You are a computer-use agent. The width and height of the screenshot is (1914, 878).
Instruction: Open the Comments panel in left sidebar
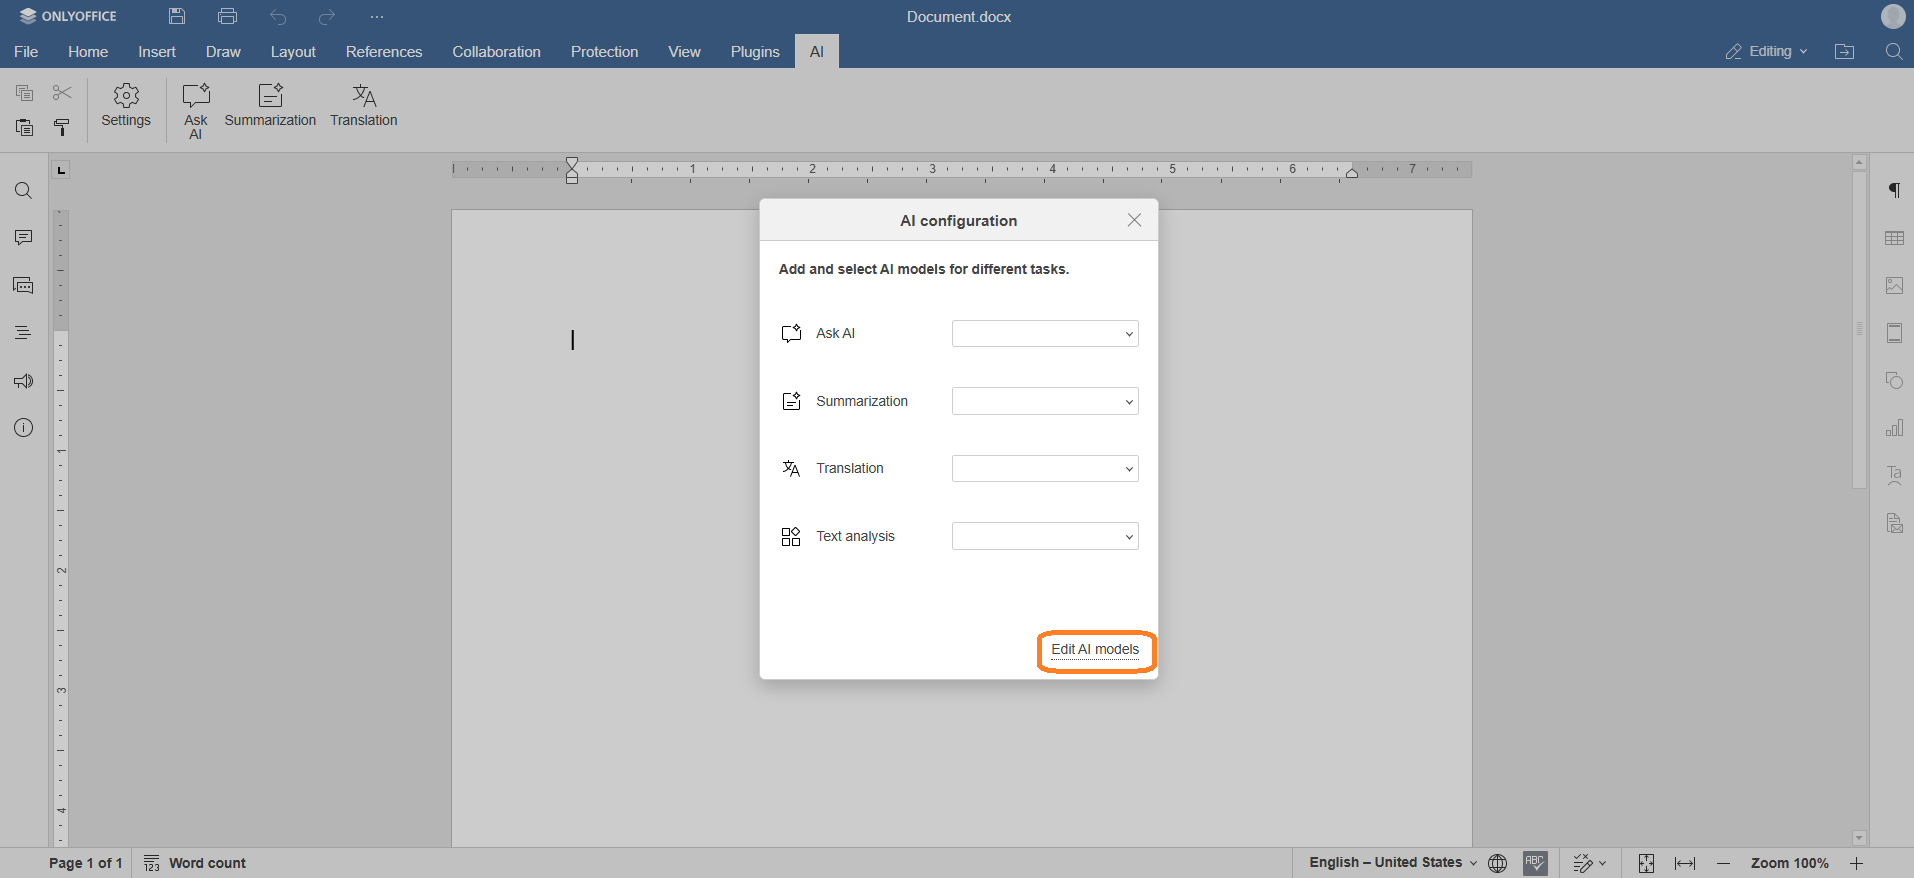click(24, 238)
